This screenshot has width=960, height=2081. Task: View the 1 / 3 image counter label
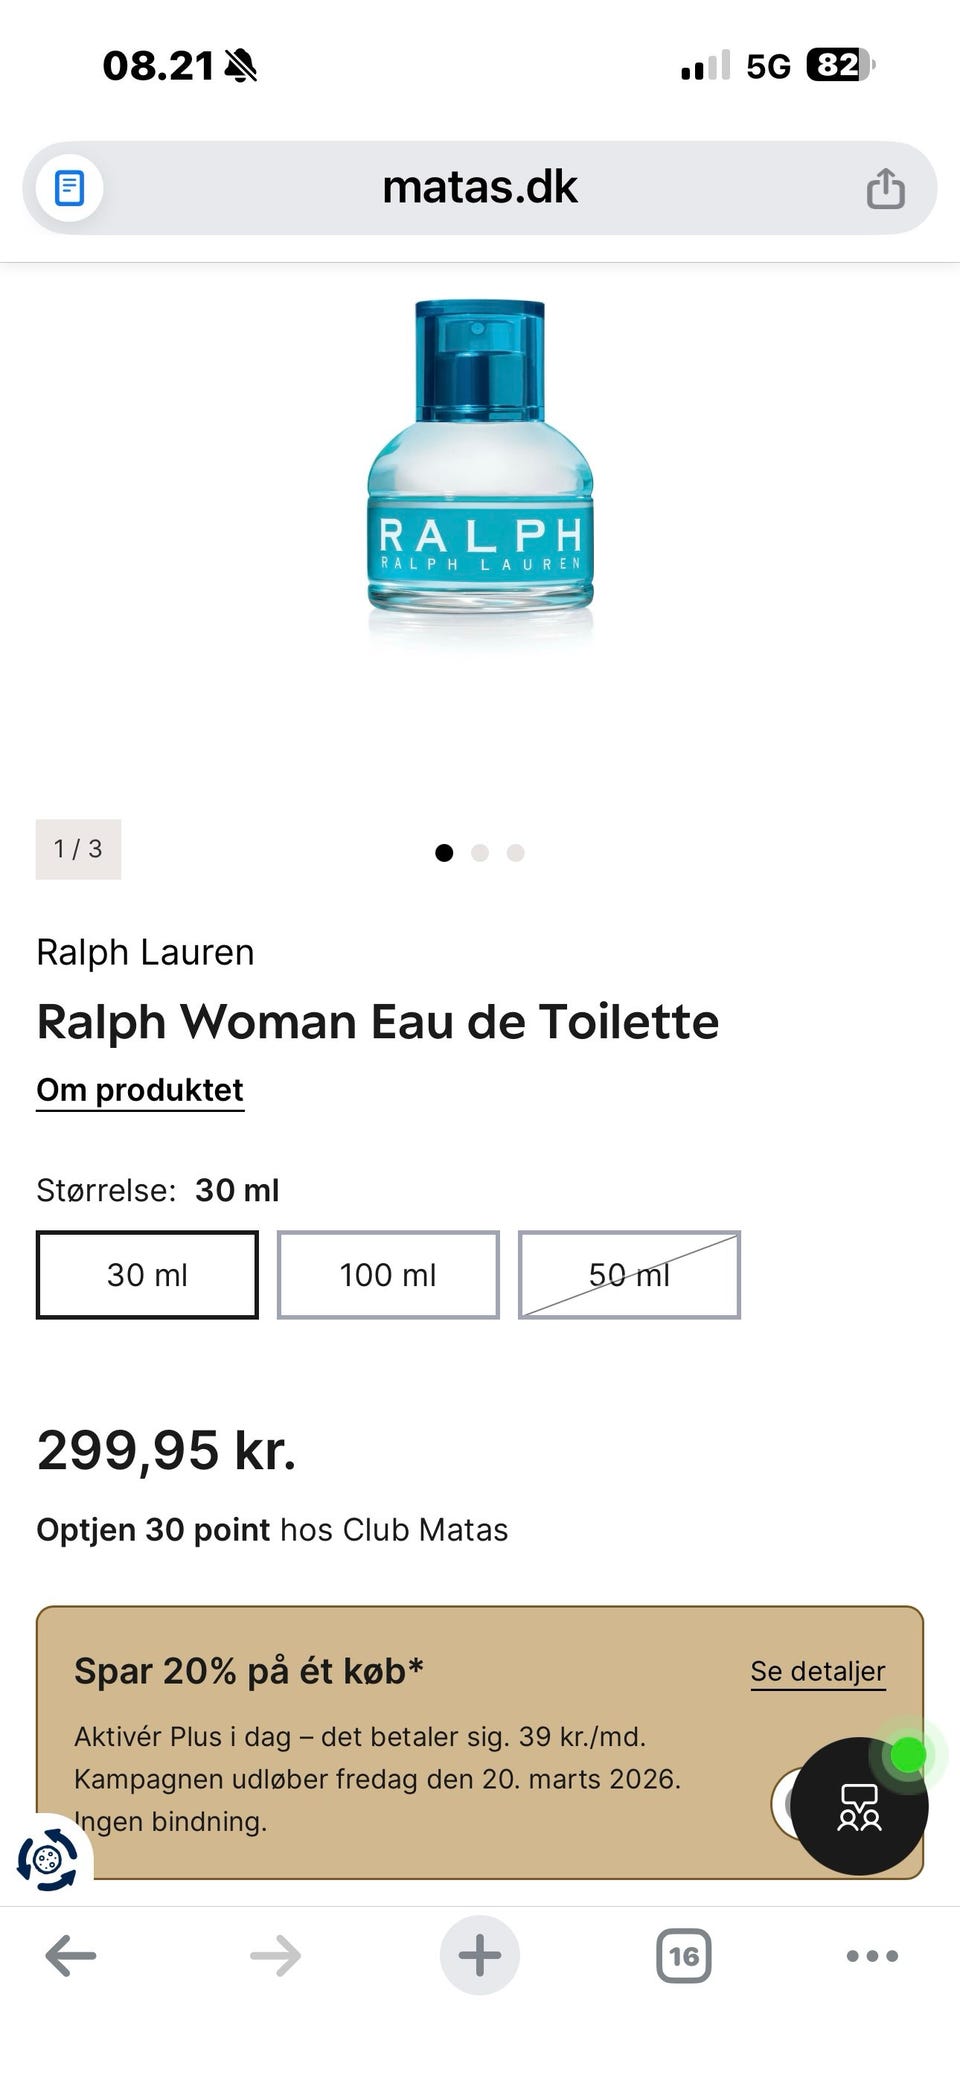coord(78,849)
